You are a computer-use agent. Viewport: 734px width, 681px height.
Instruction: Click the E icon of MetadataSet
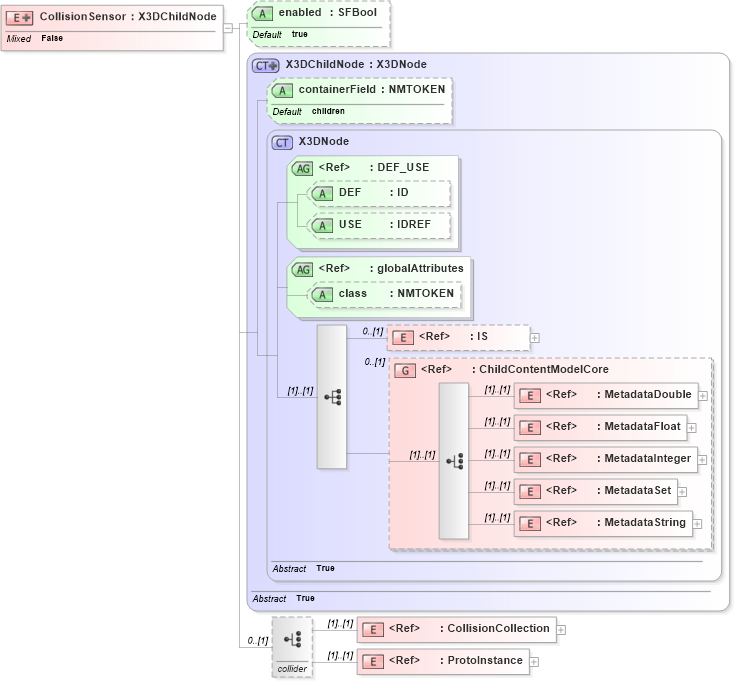click(x=530, y=491)
